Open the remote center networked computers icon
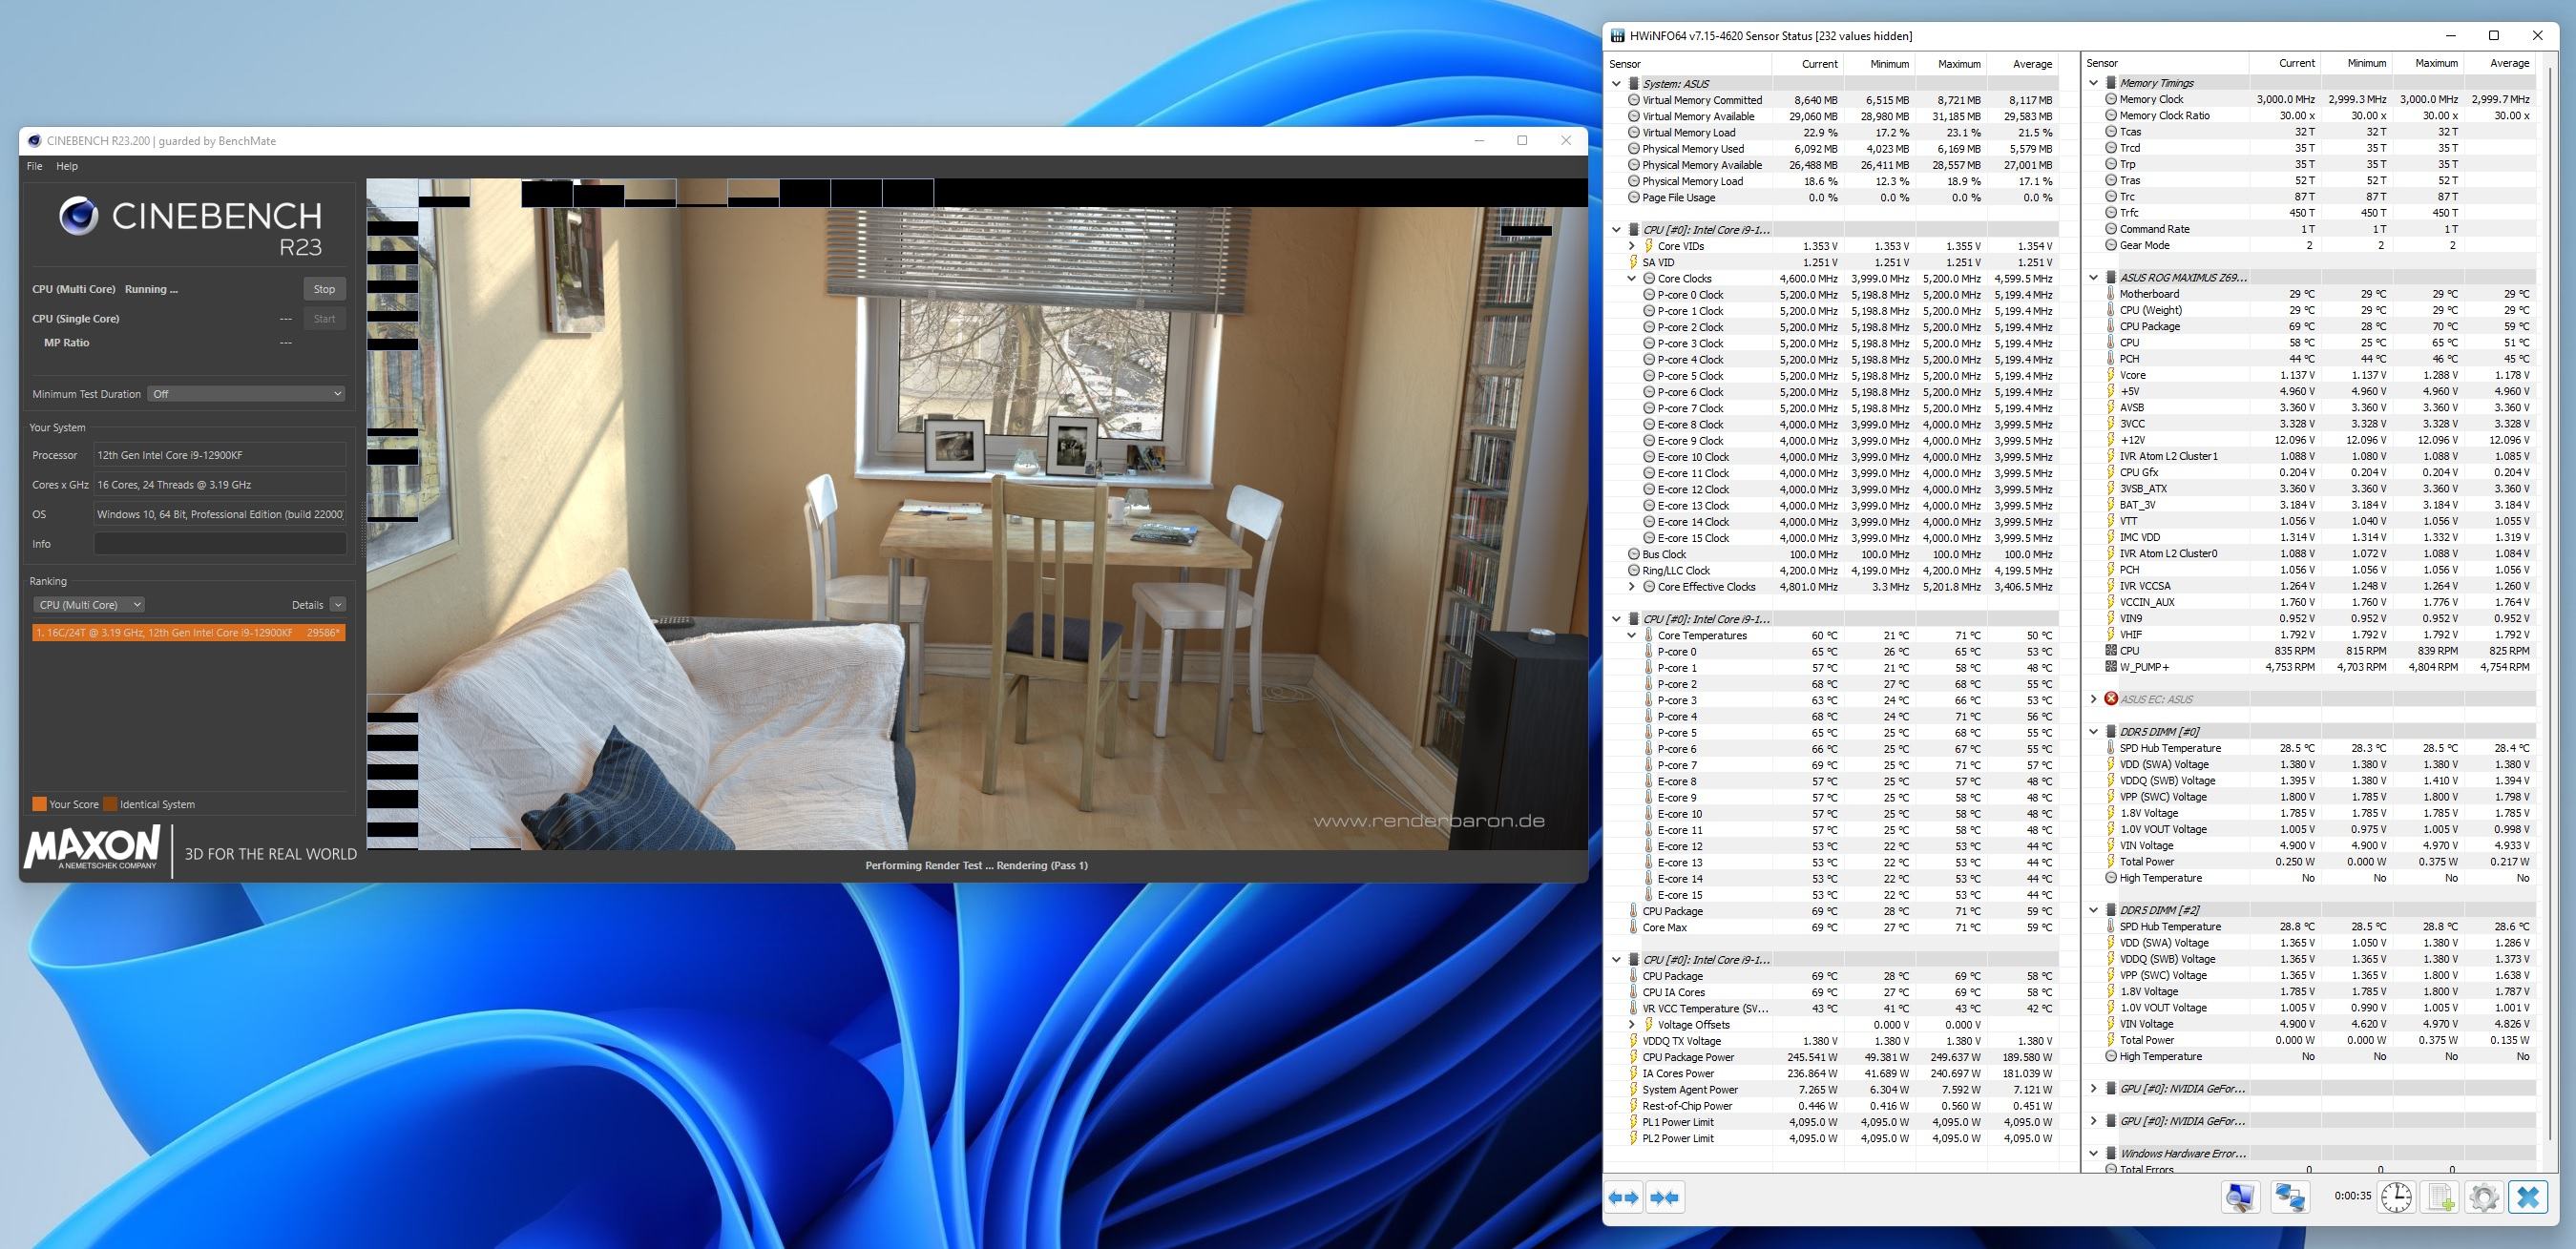 click(x=2290, y=1197)
